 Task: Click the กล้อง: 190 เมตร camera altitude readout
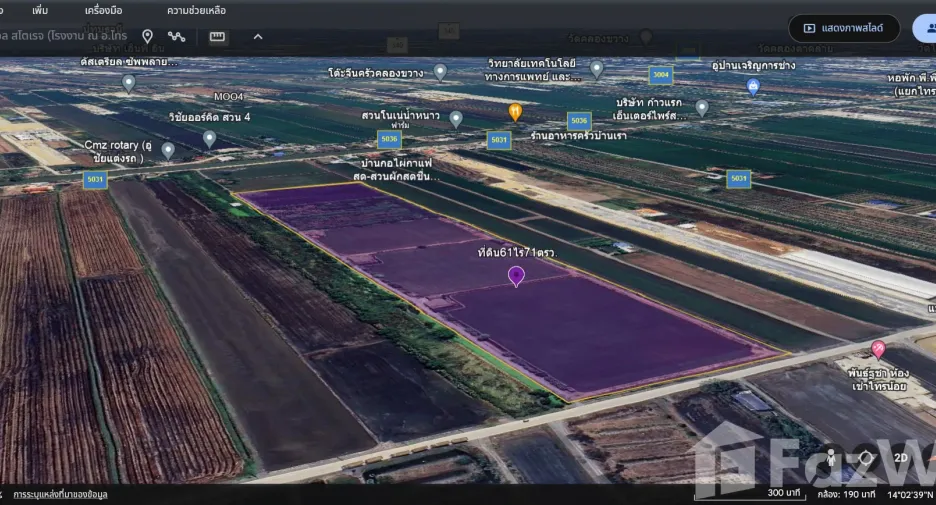click(846, 494)
